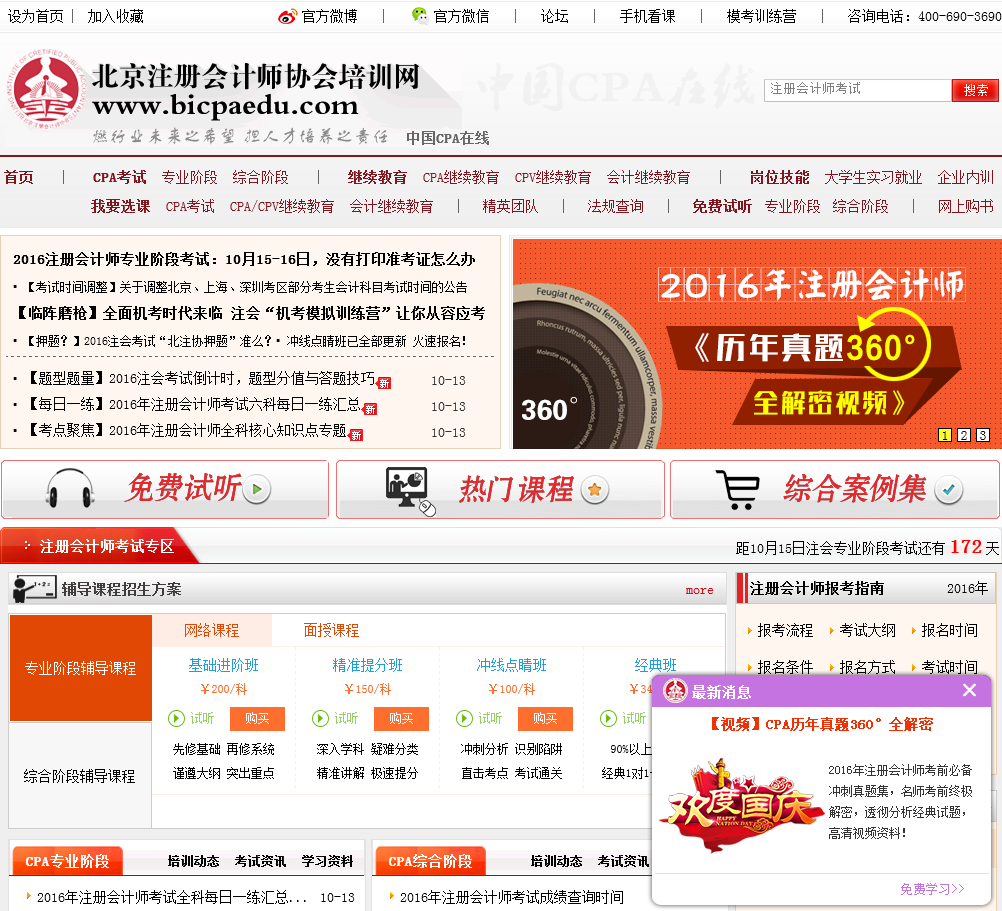
Task: Click the 历年真题360° banner image
Action: (x=757, y=344)
